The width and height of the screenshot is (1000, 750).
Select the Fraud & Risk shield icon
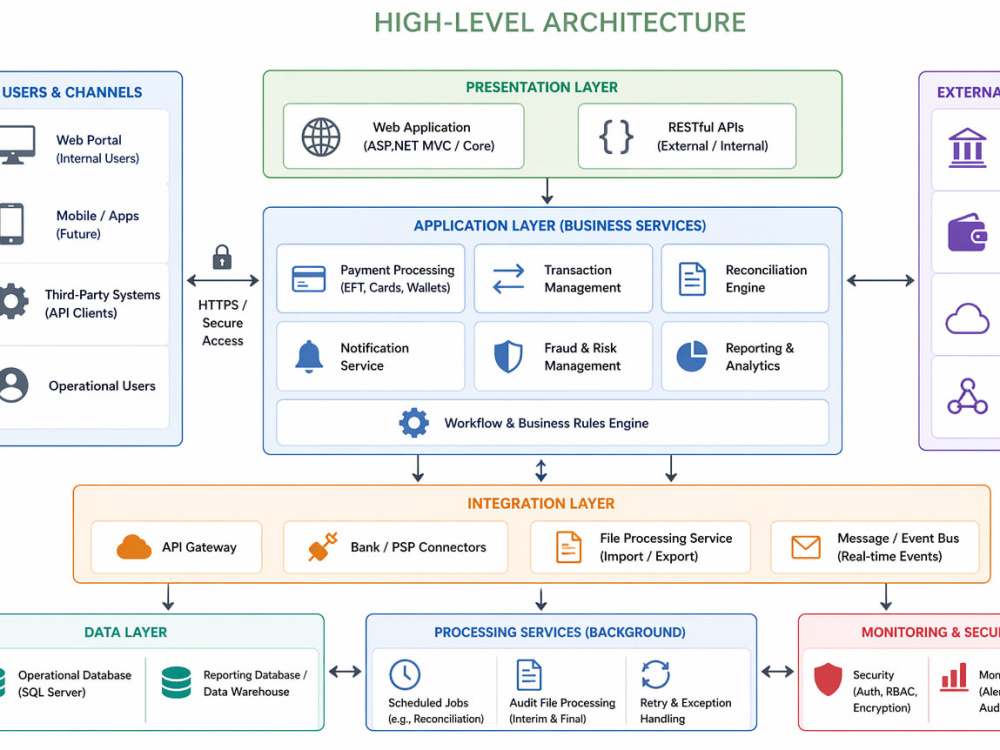click(x=508, y=357)
